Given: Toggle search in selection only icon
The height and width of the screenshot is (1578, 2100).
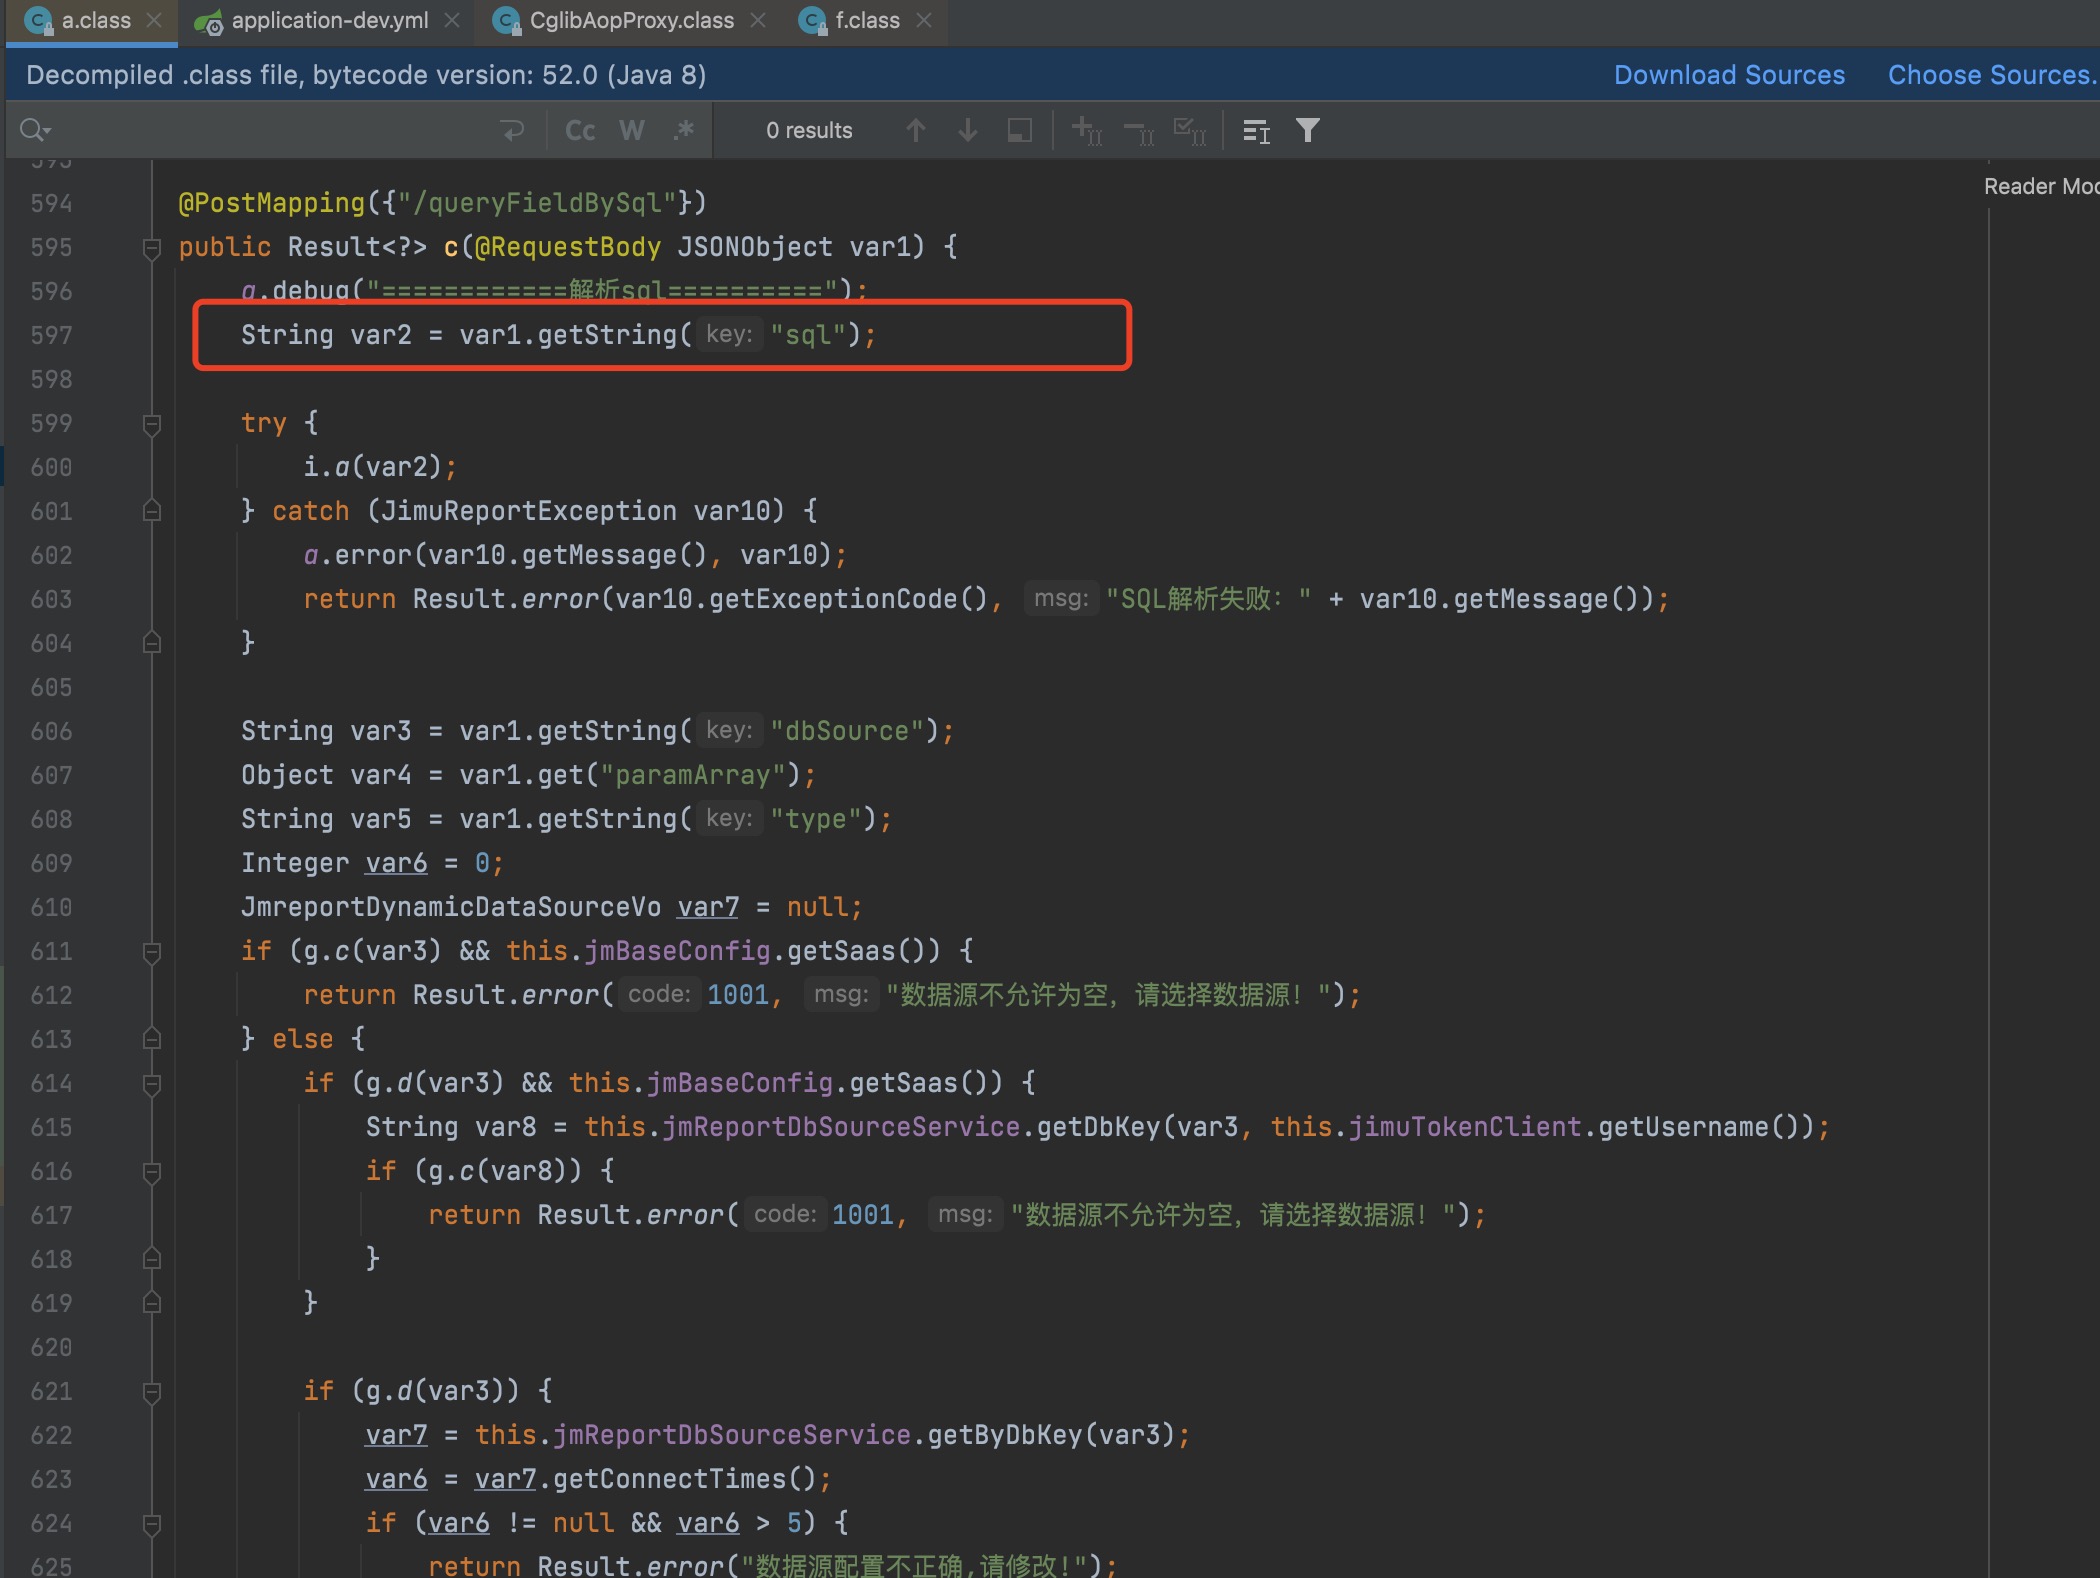Looking at the screenshot, I should pos(1019,131).
